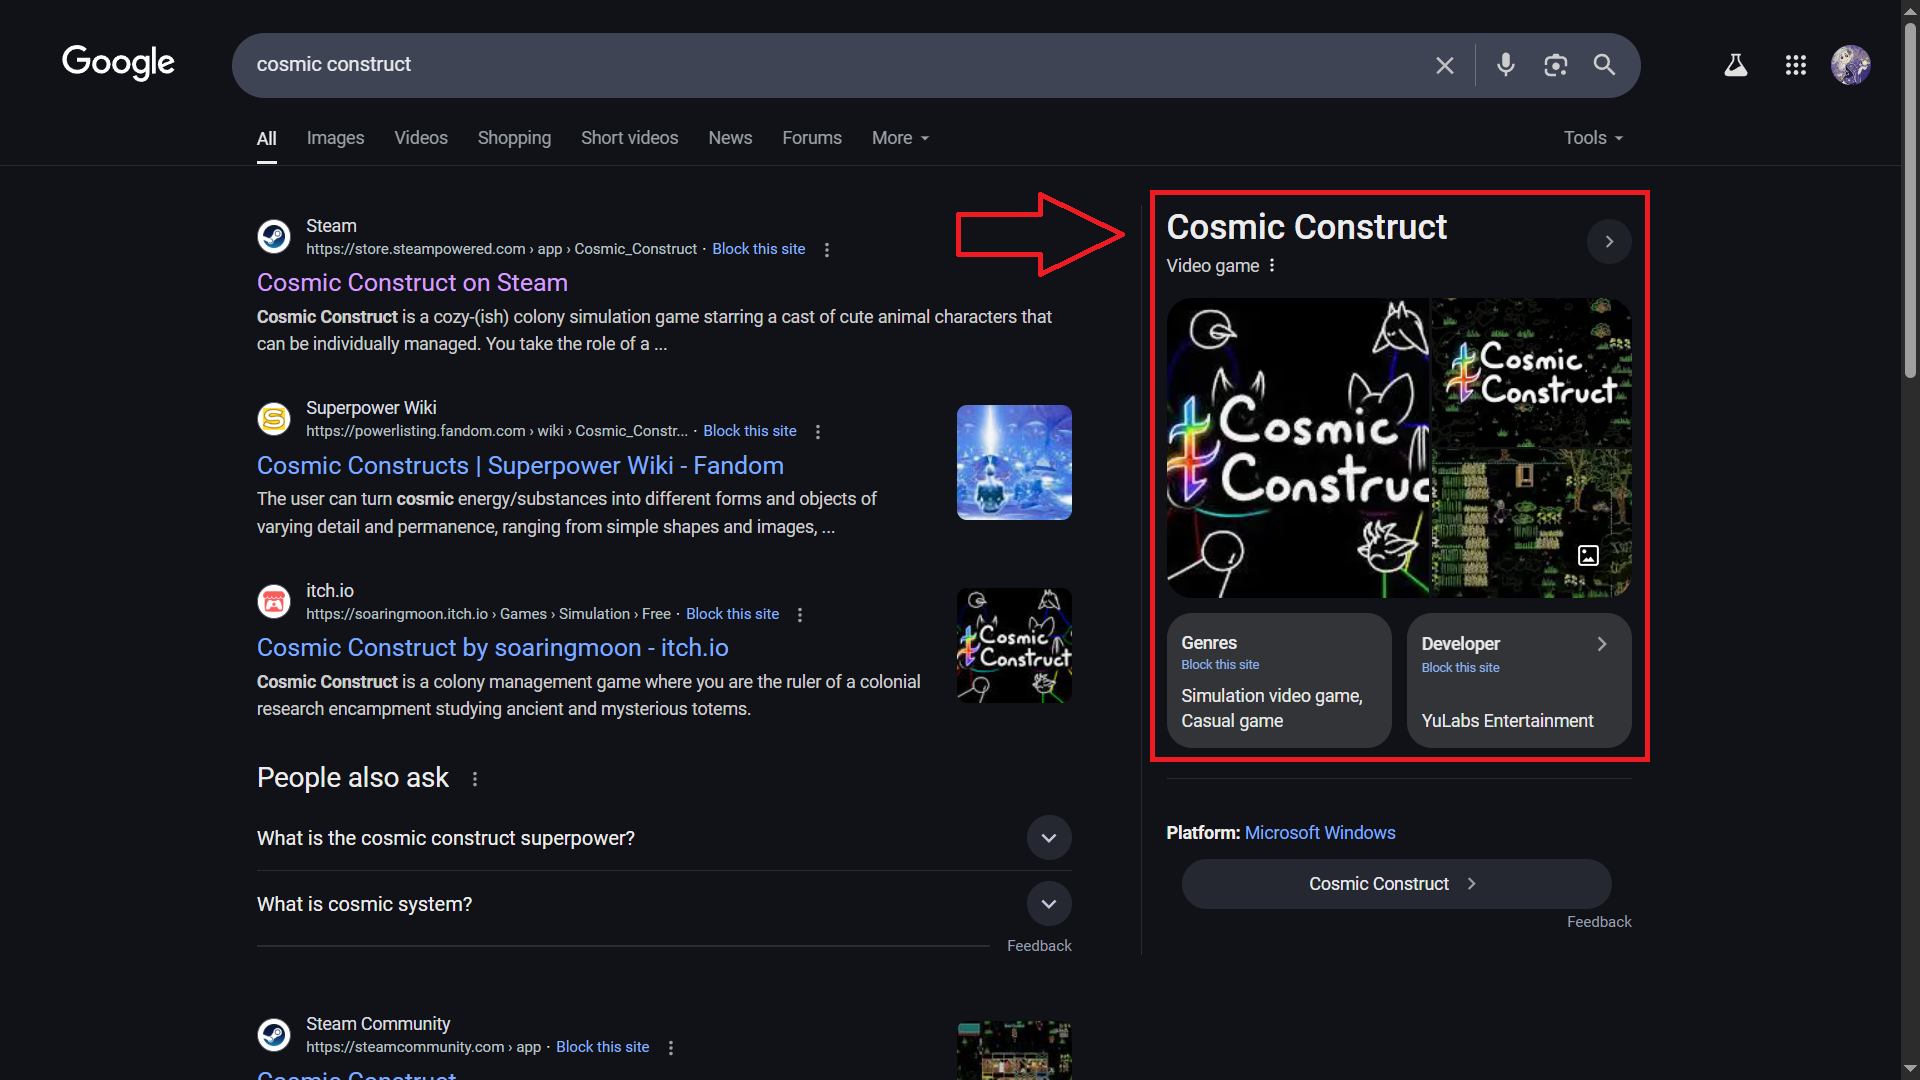1920x1080 pixels.
Task: Click the Superpower Wiki favicon
Action: [x=274, y=419]
